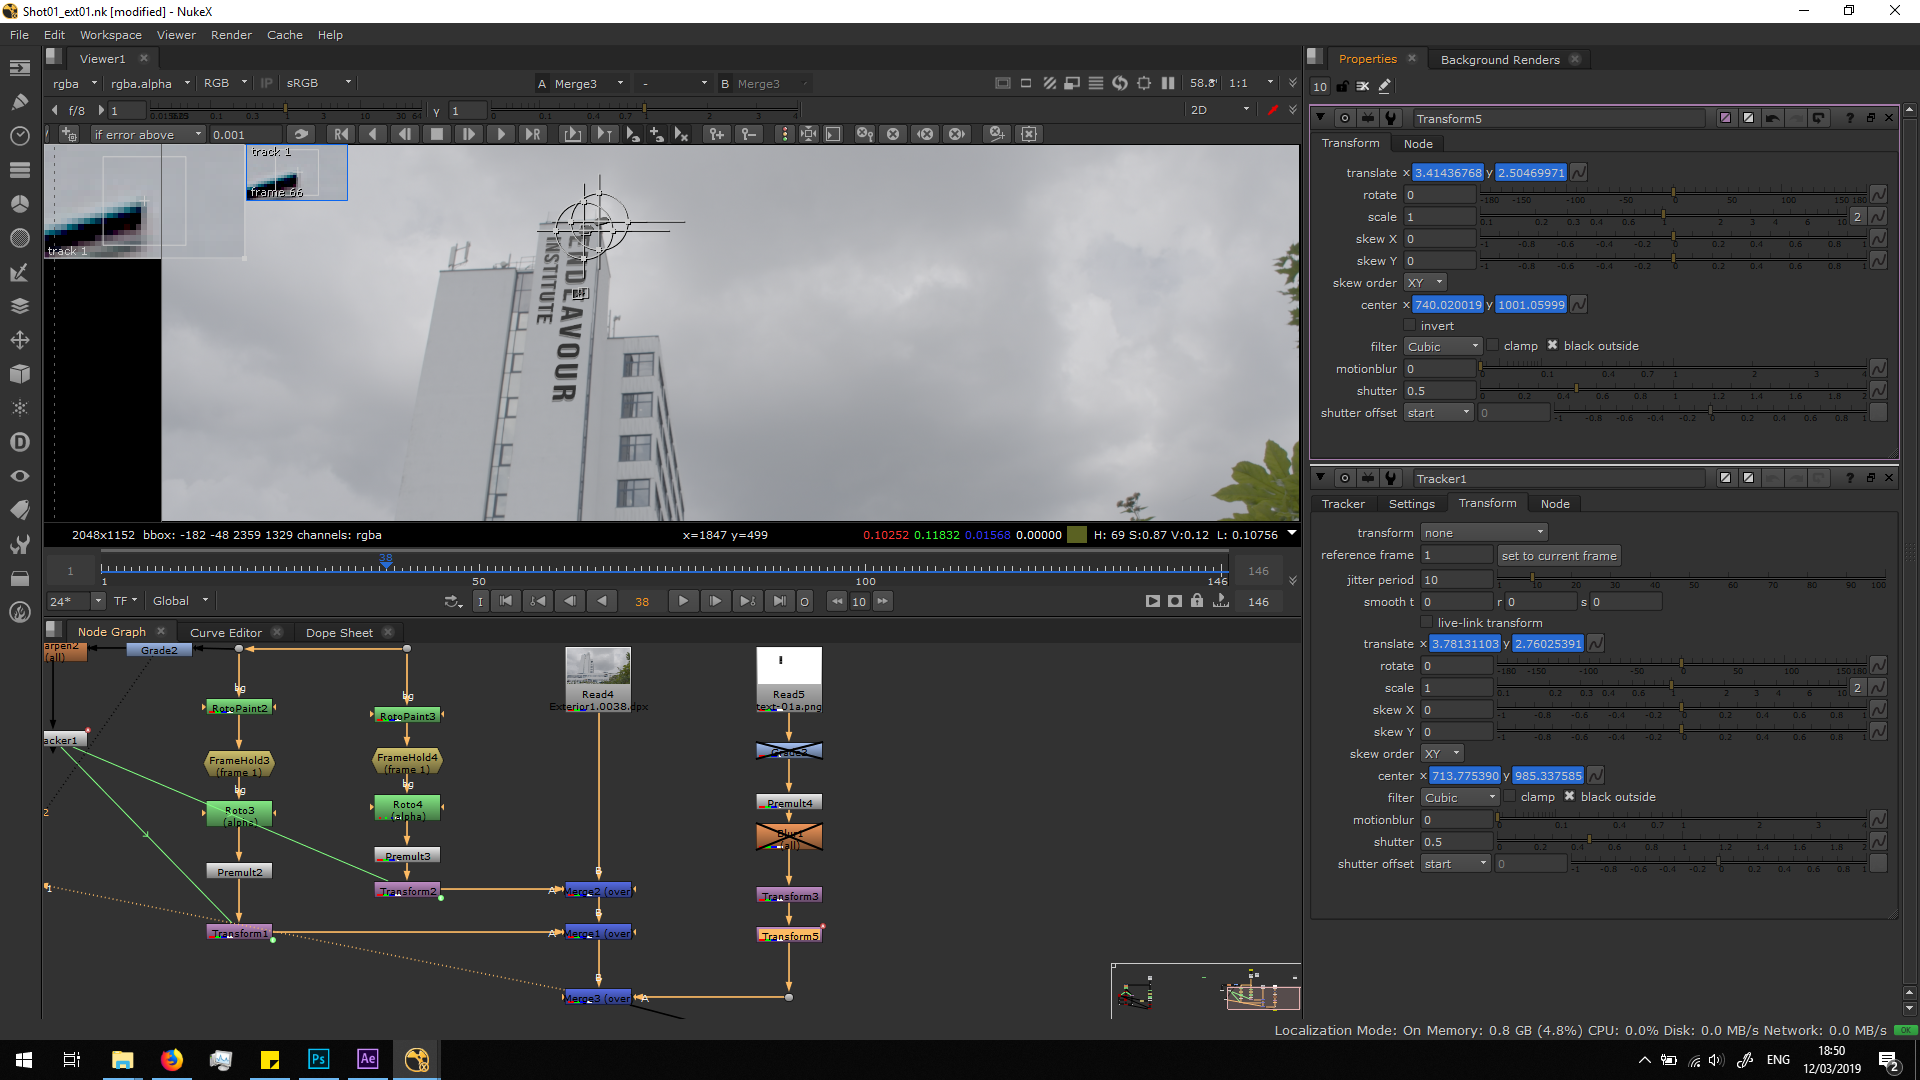
Task: Click the viewer pause updating icon
Action: [x=1167, y=83]
